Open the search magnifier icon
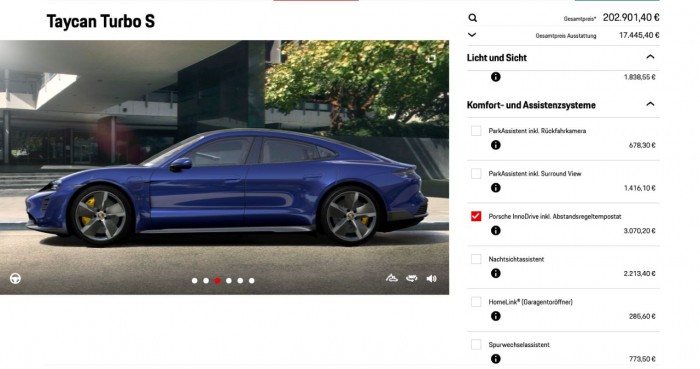700x369 pixels. pos(472,18)
